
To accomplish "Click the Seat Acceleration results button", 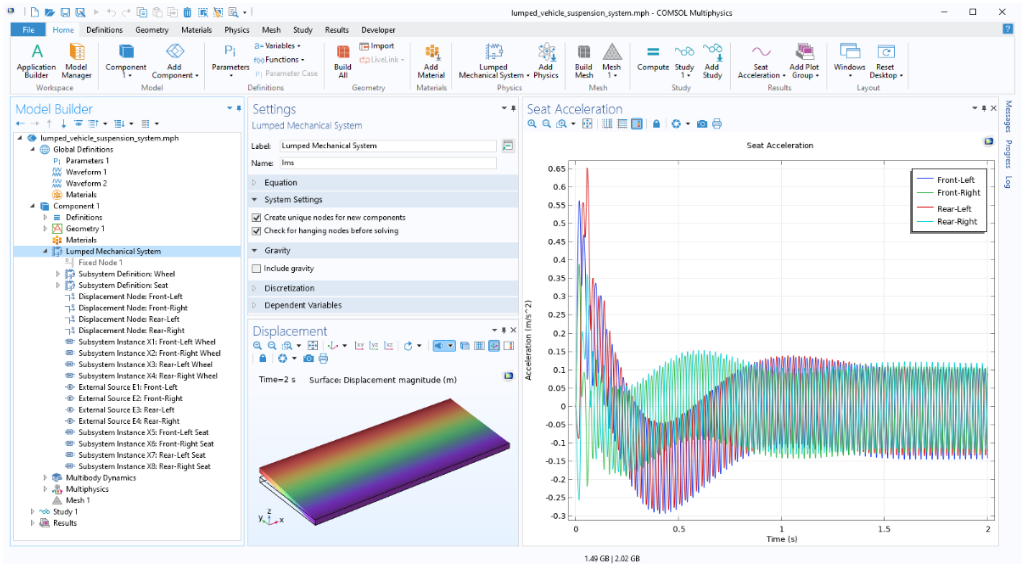I will pyautogui.click(x=761, y=61).
